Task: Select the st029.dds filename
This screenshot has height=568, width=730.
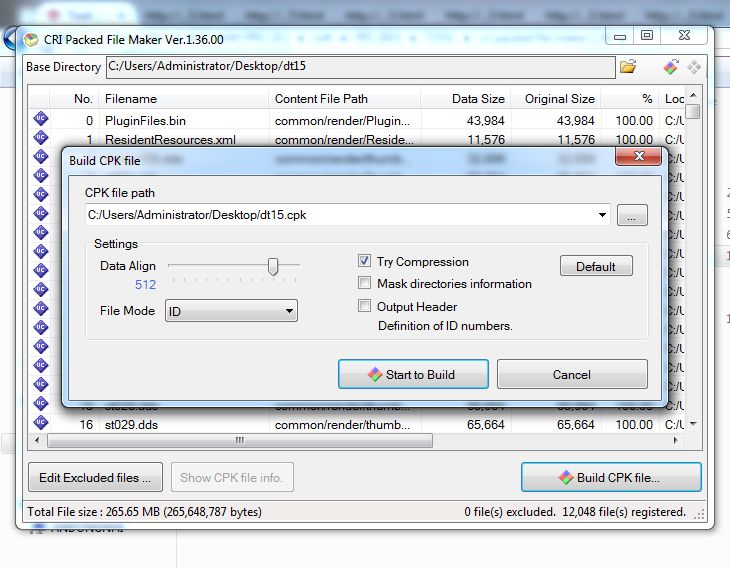Action: 131,425
